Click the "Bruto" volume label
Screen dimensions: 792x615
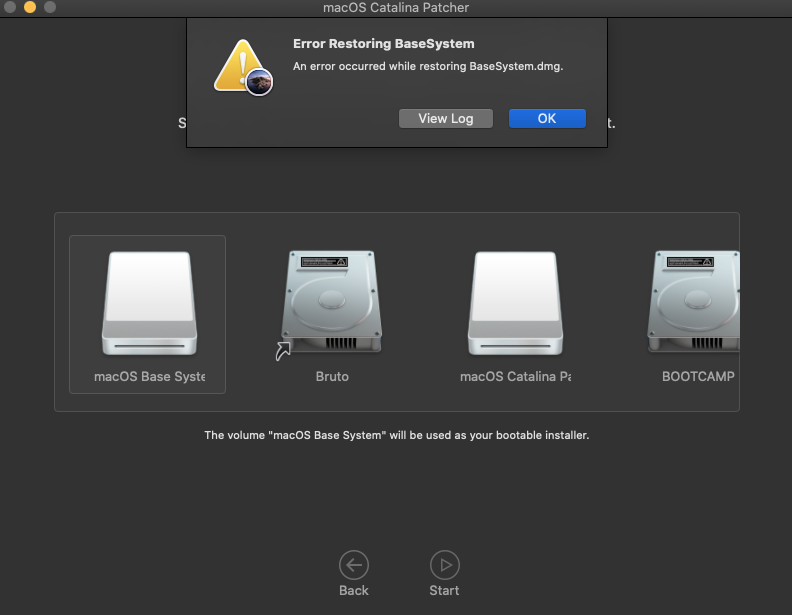pos(332,377)
